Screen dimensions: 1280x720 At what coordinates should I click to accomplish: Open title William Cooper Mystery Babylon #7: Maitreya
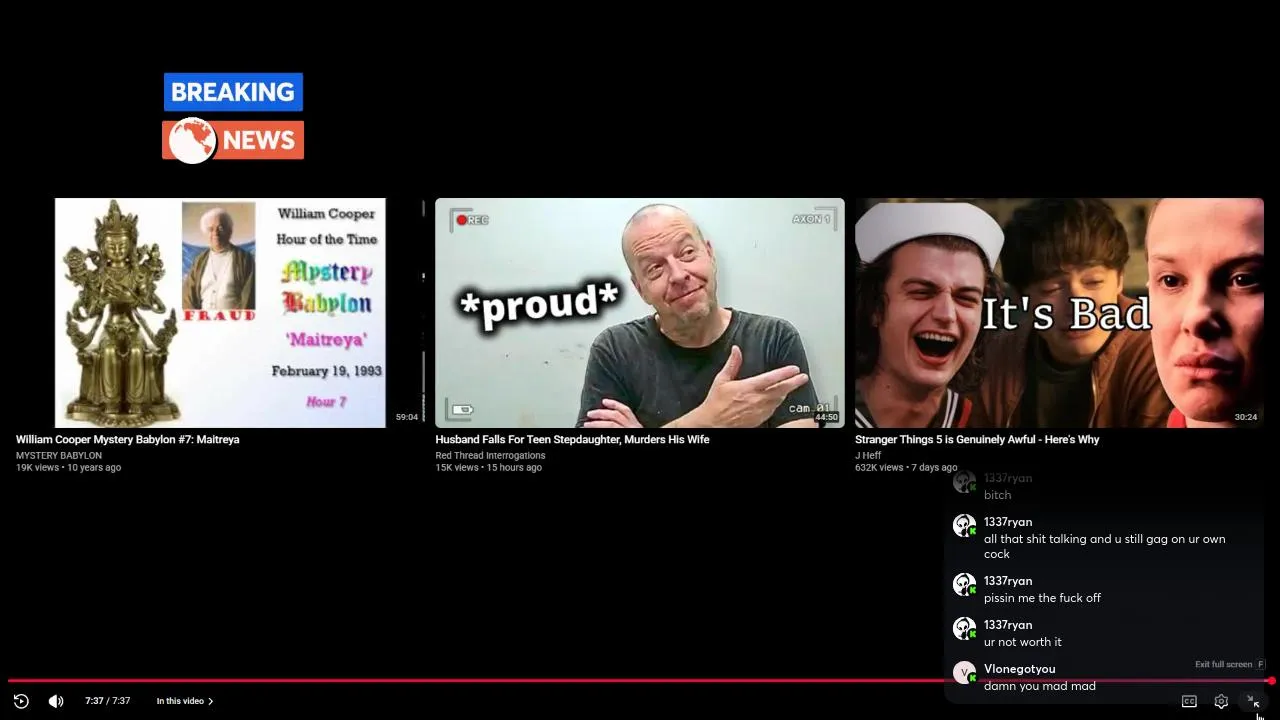click(x=127, y=439)
